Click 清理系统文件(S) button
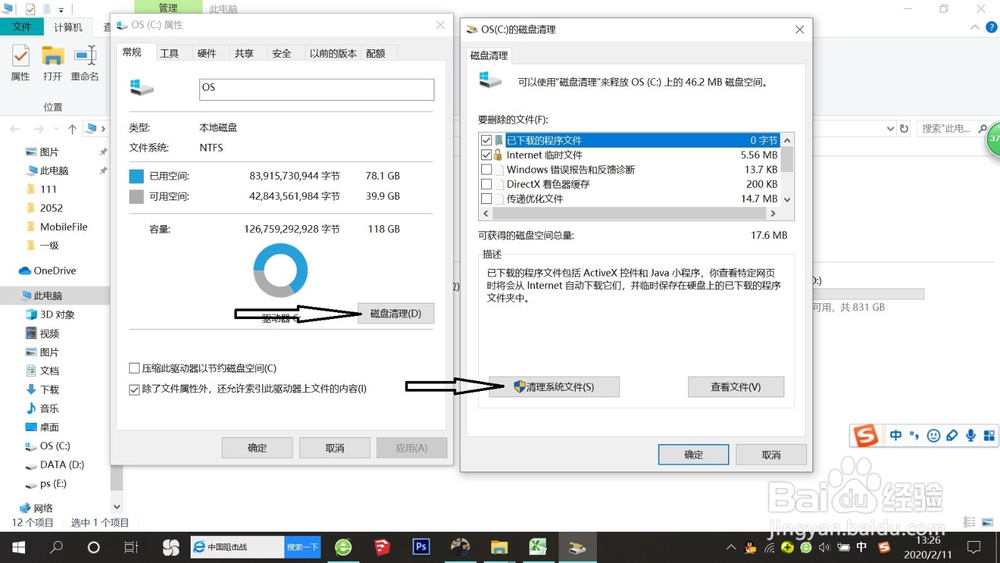This screenshot has height=563, width=1000. (x=554, y=386)
